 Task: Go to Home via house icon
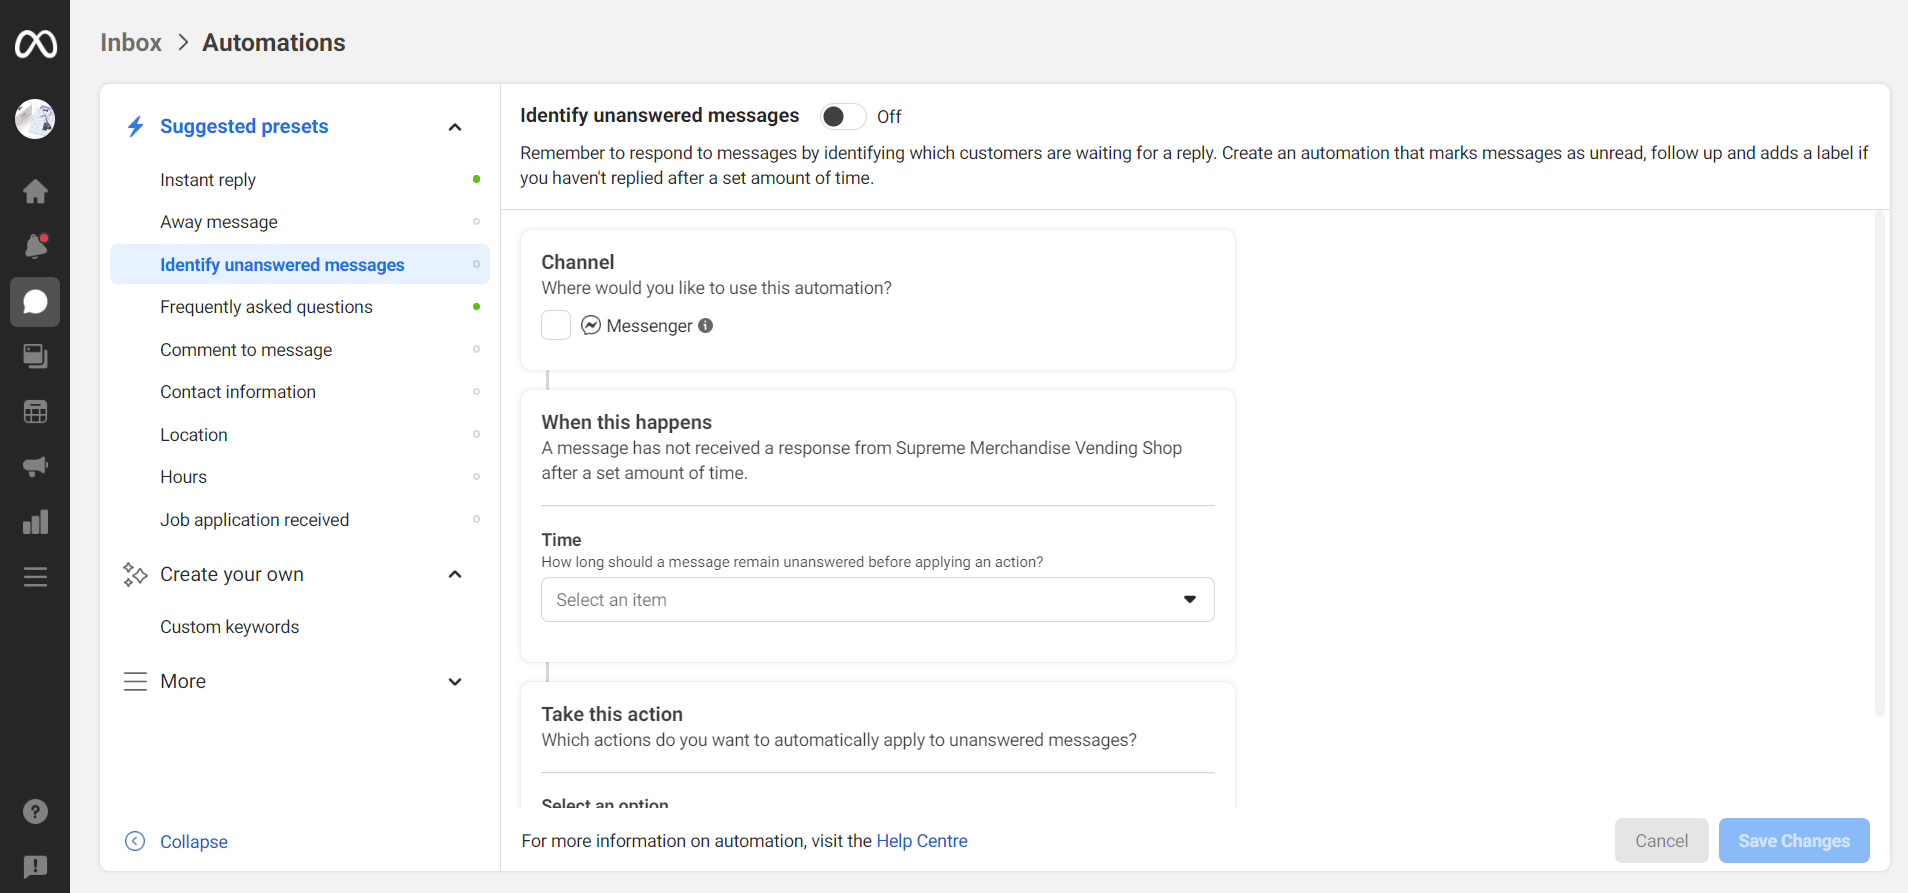point(35,191)
